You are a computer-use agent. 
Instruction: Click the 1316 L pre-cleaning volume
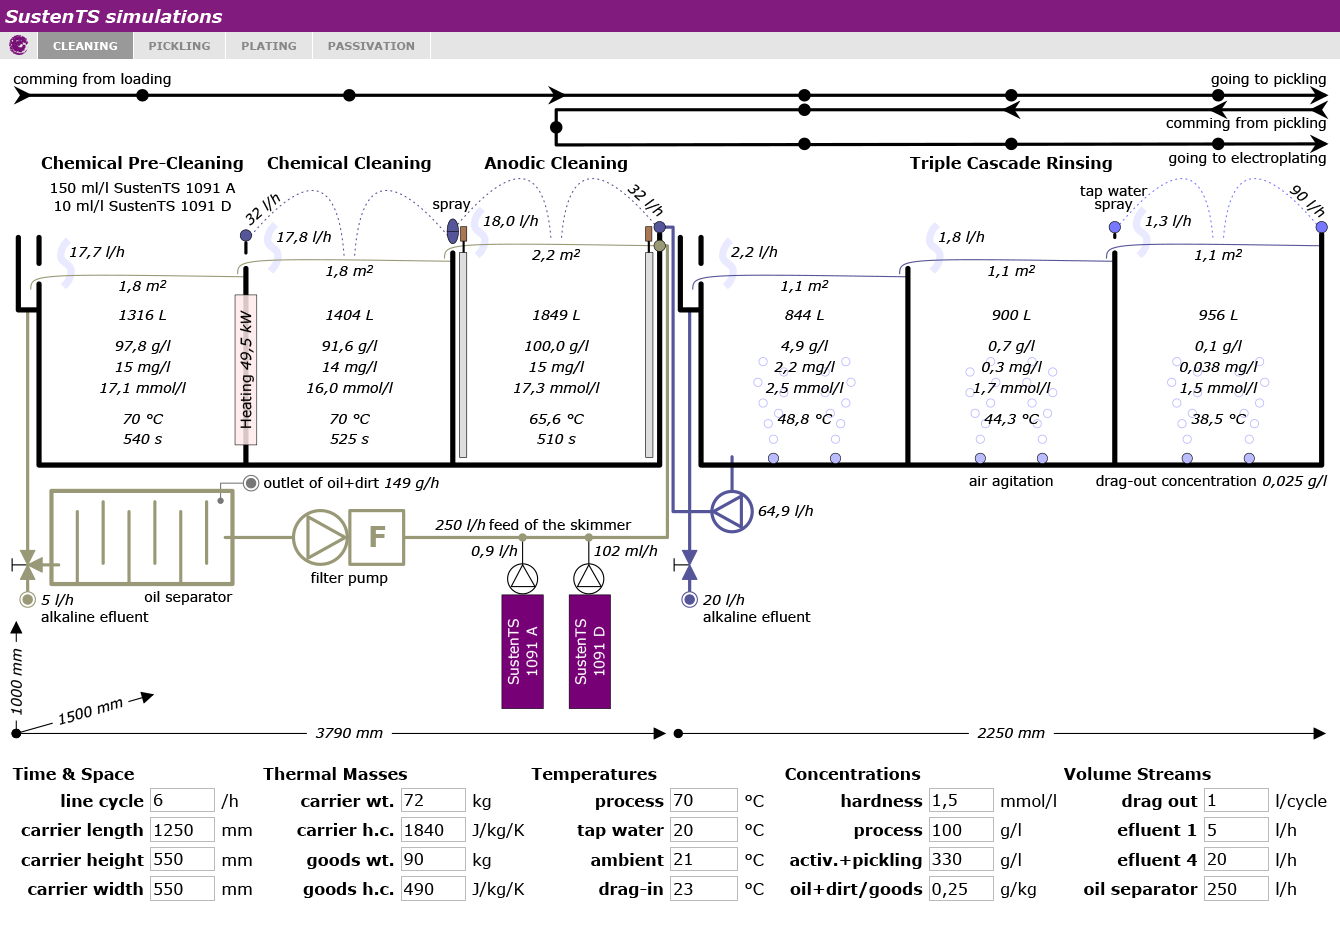(142, 315)
